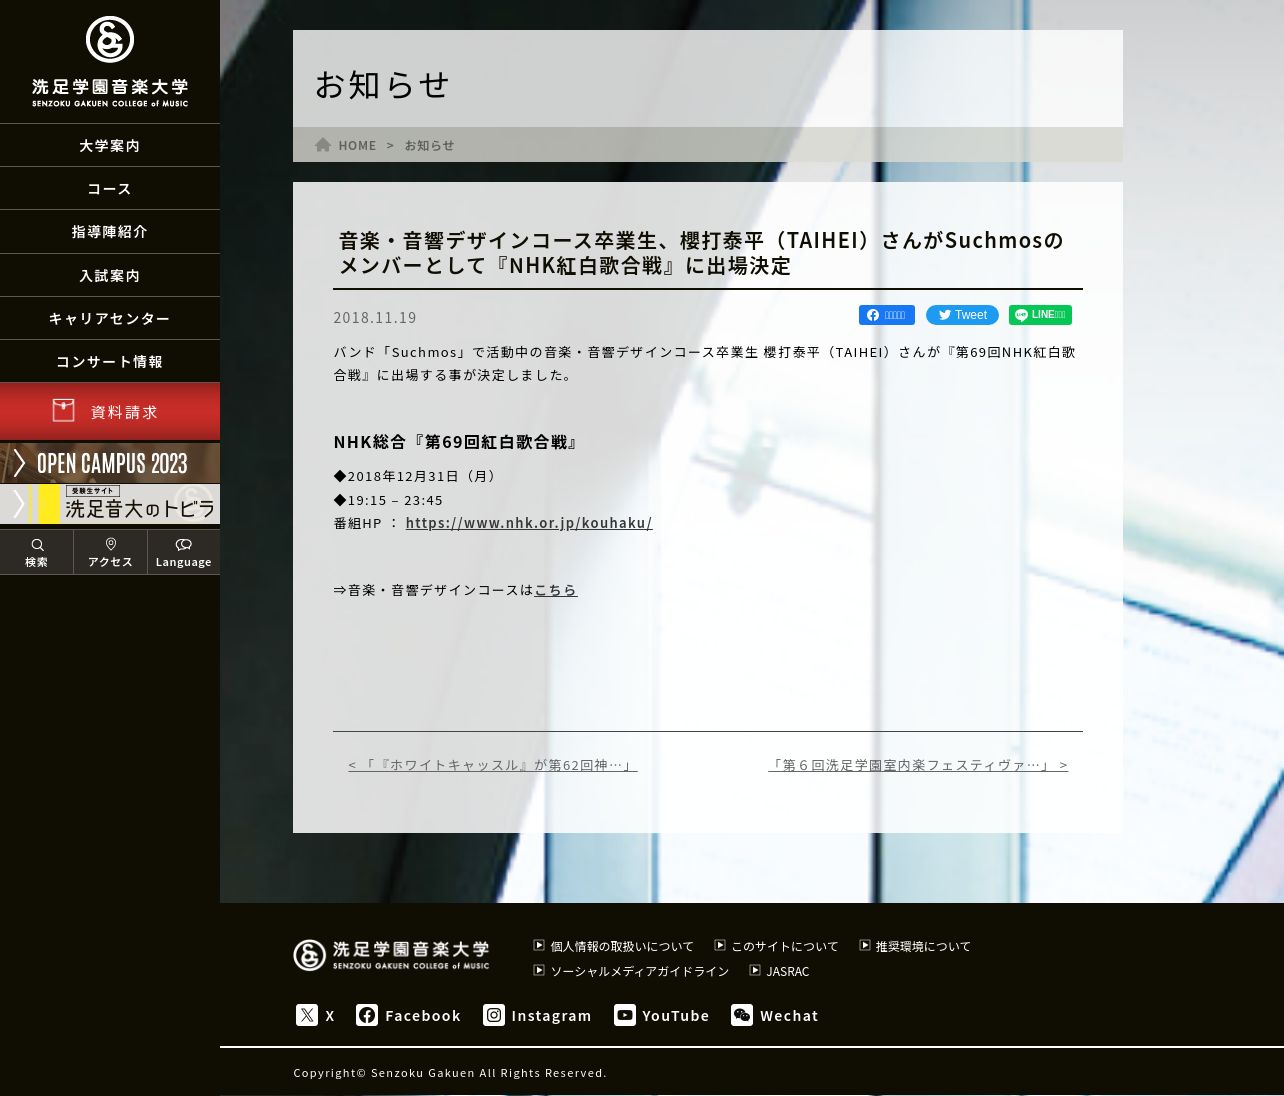The height and width of the screenshot is (1096, 1284).
Task: Open このサイトについて footer link
Action: (785, 946)
